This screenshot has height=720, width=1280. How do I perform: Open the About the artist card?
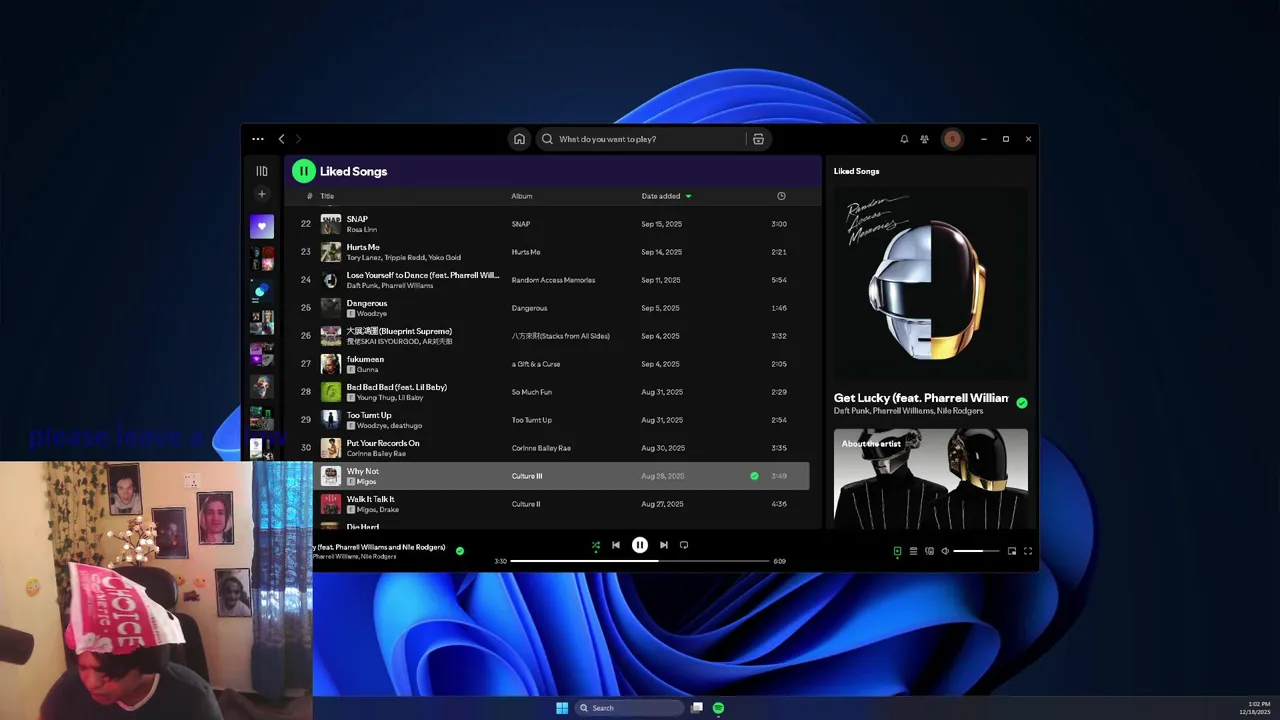(x=931, y=479)
